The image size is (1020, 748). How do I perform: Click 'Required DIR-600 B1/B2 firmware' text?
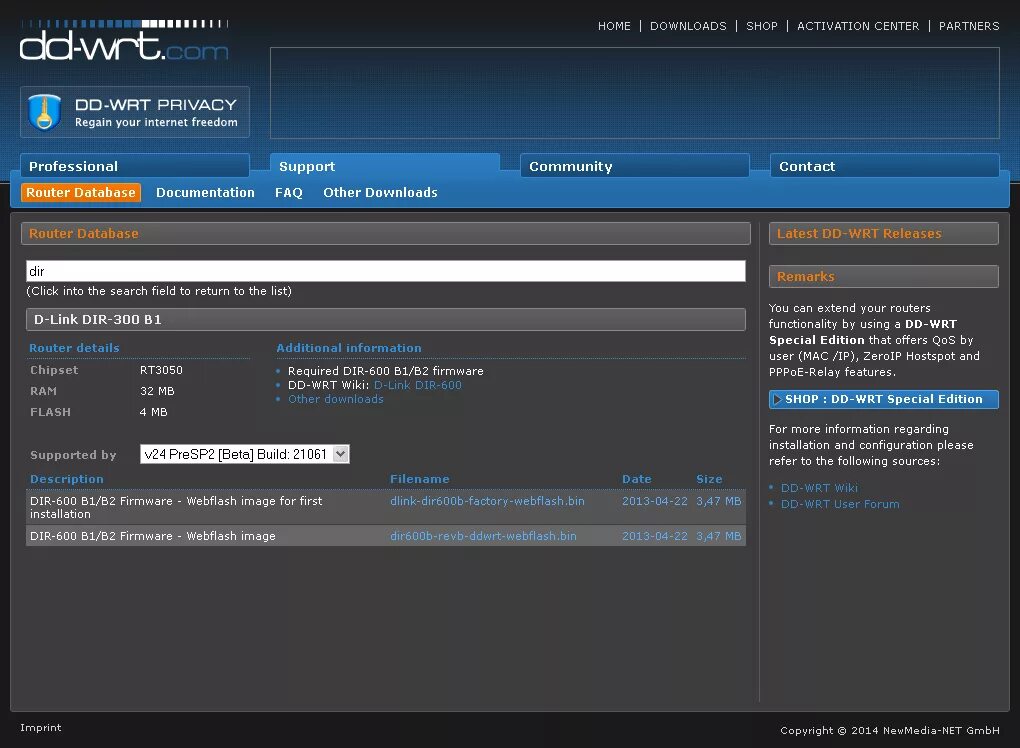[x=386, y=371]
